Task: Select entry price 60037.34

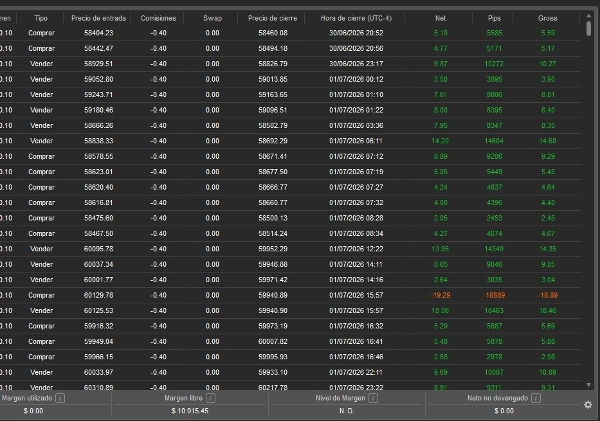Action: pyautogui.click(x=99, y=264)
